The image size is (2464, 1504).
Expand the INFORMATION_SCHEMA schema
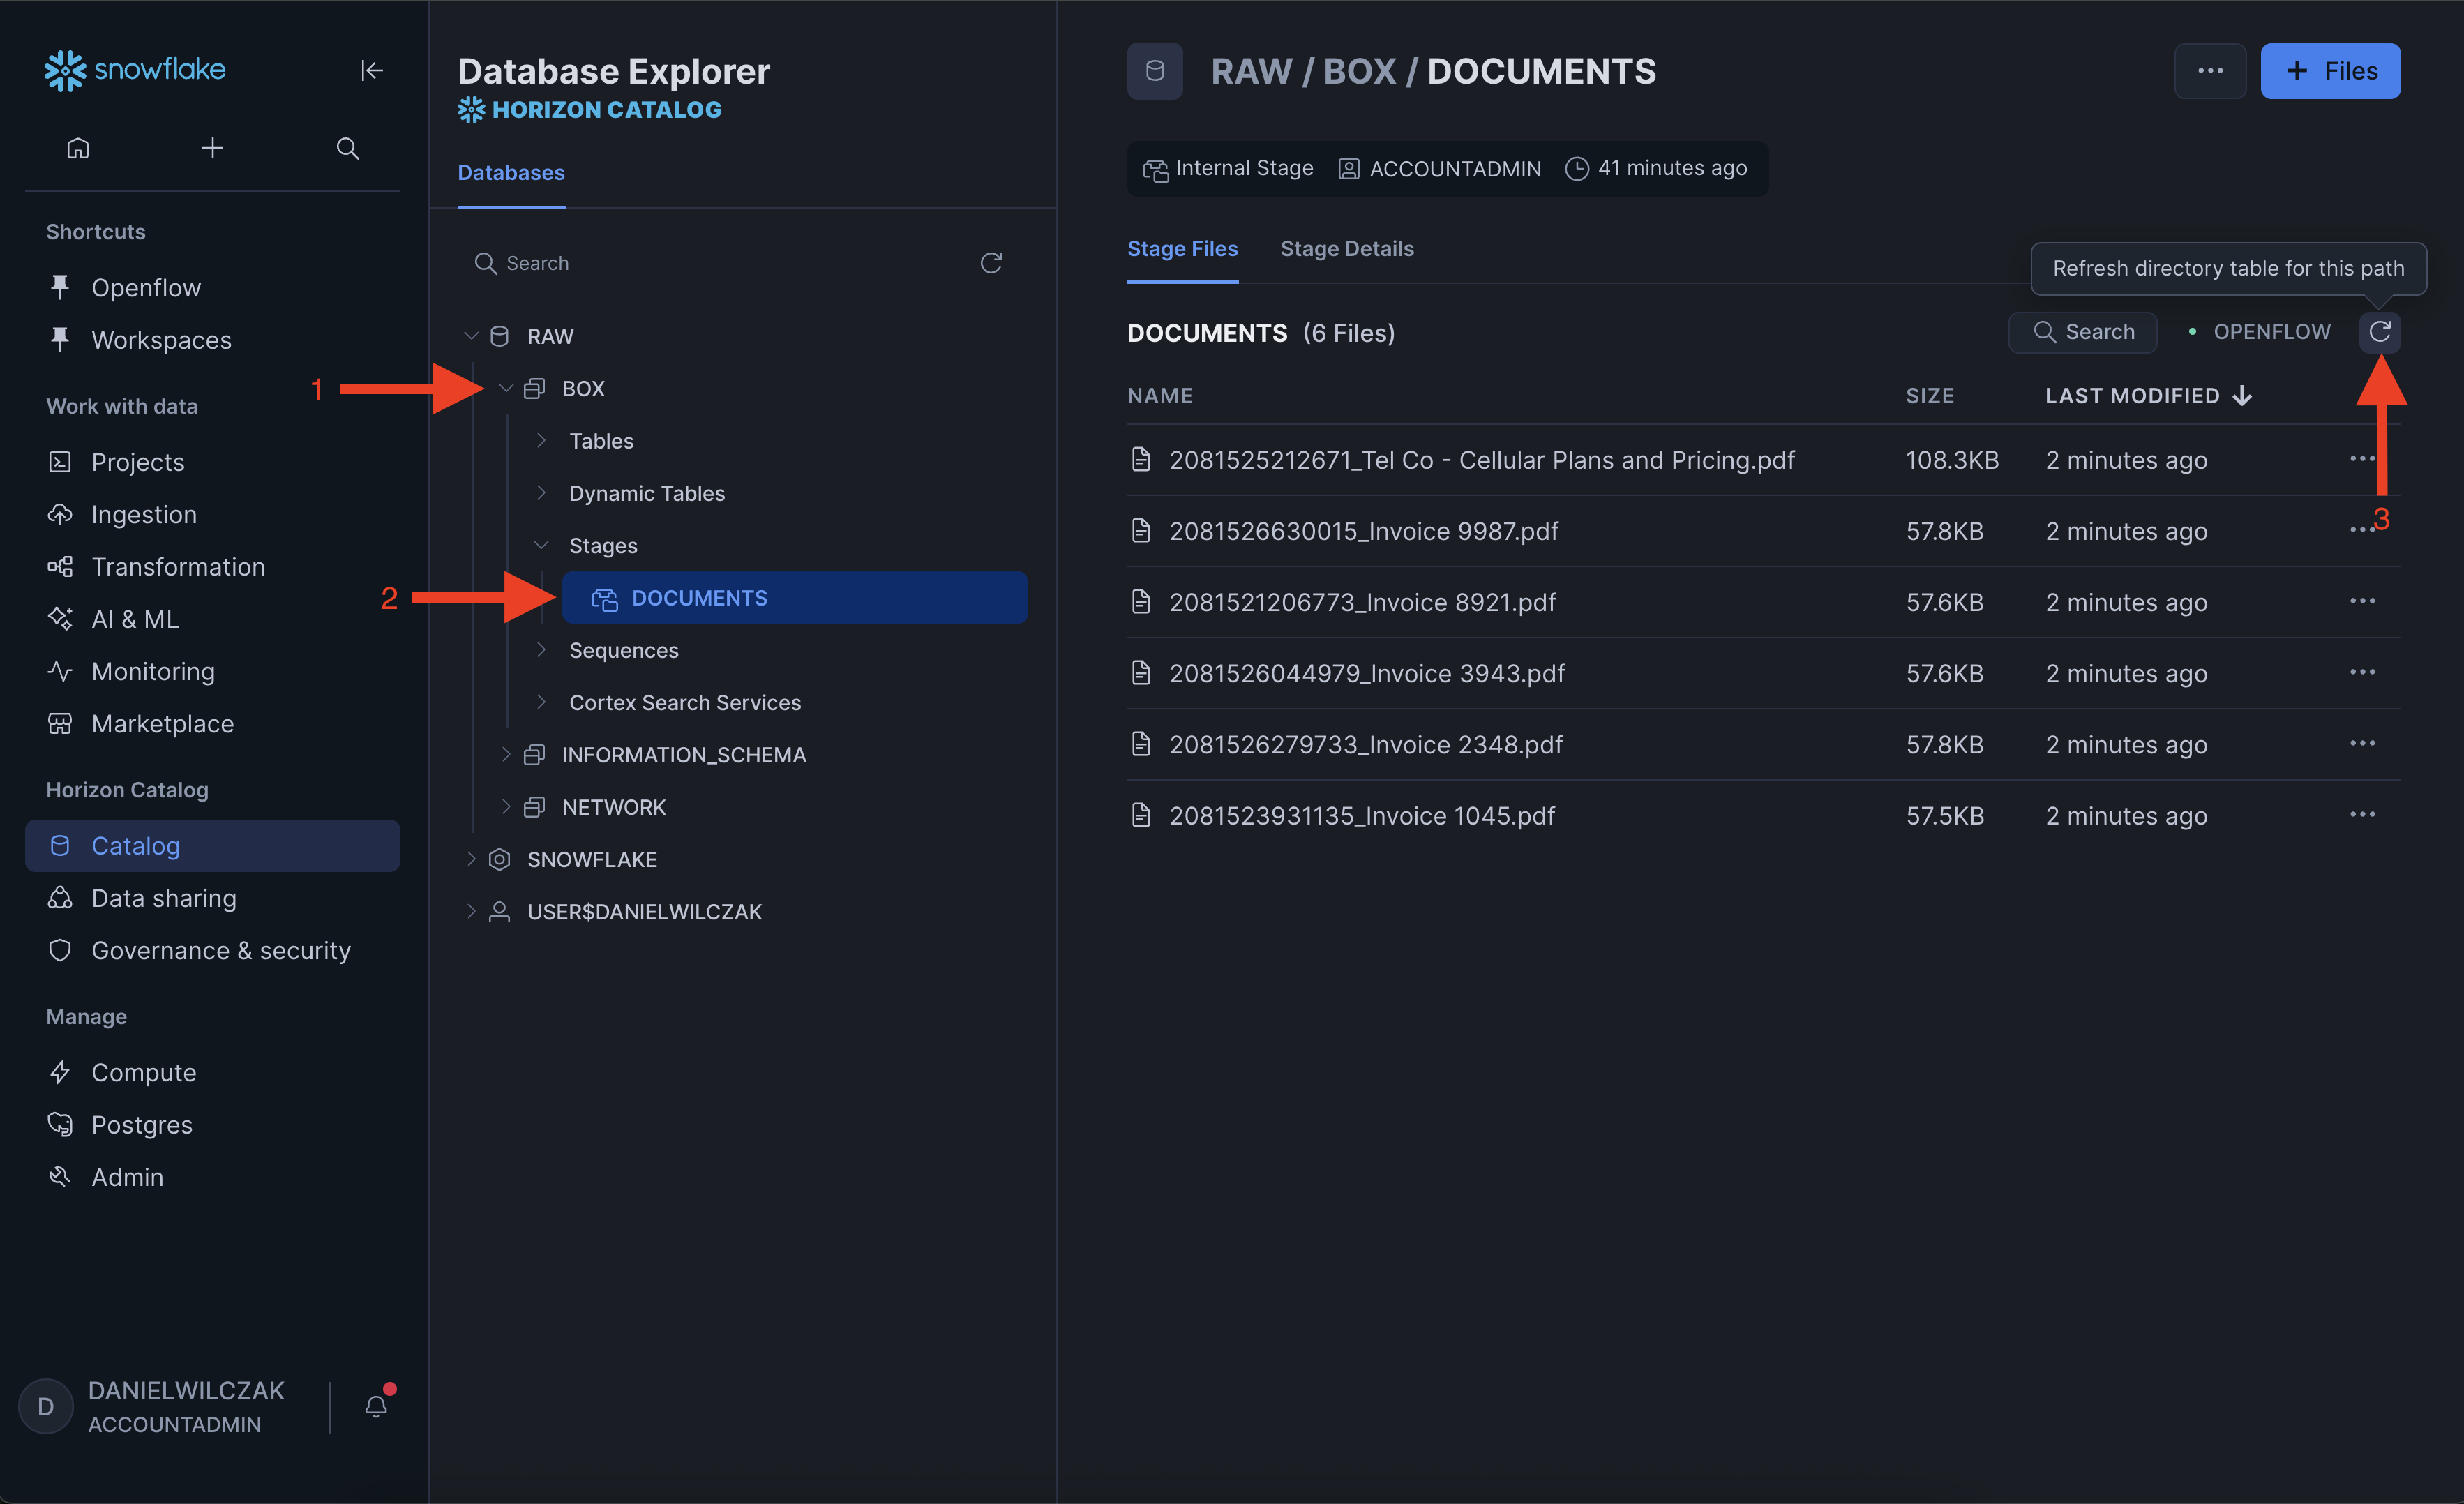[506, 755]
